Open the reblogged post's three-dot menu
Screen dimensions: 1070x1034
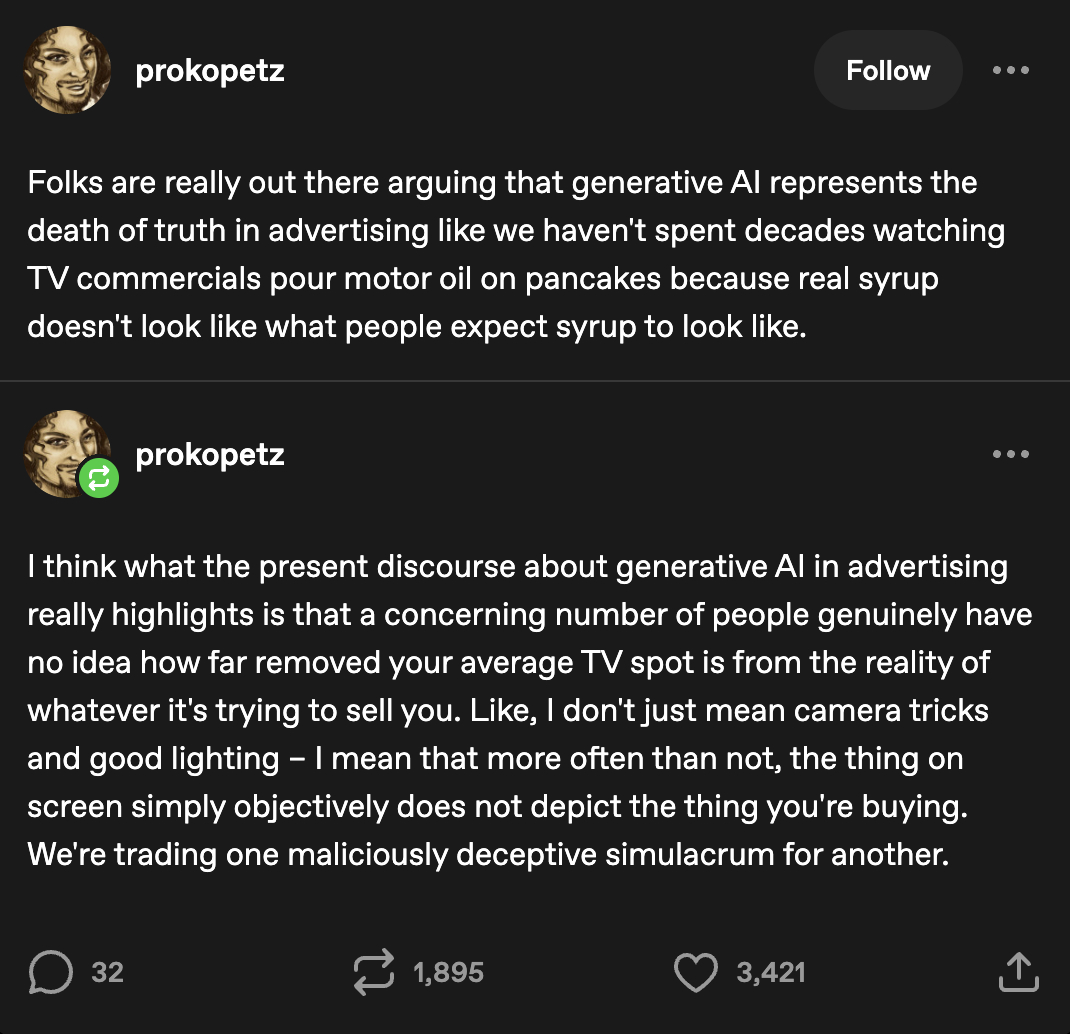[1010, 455]
